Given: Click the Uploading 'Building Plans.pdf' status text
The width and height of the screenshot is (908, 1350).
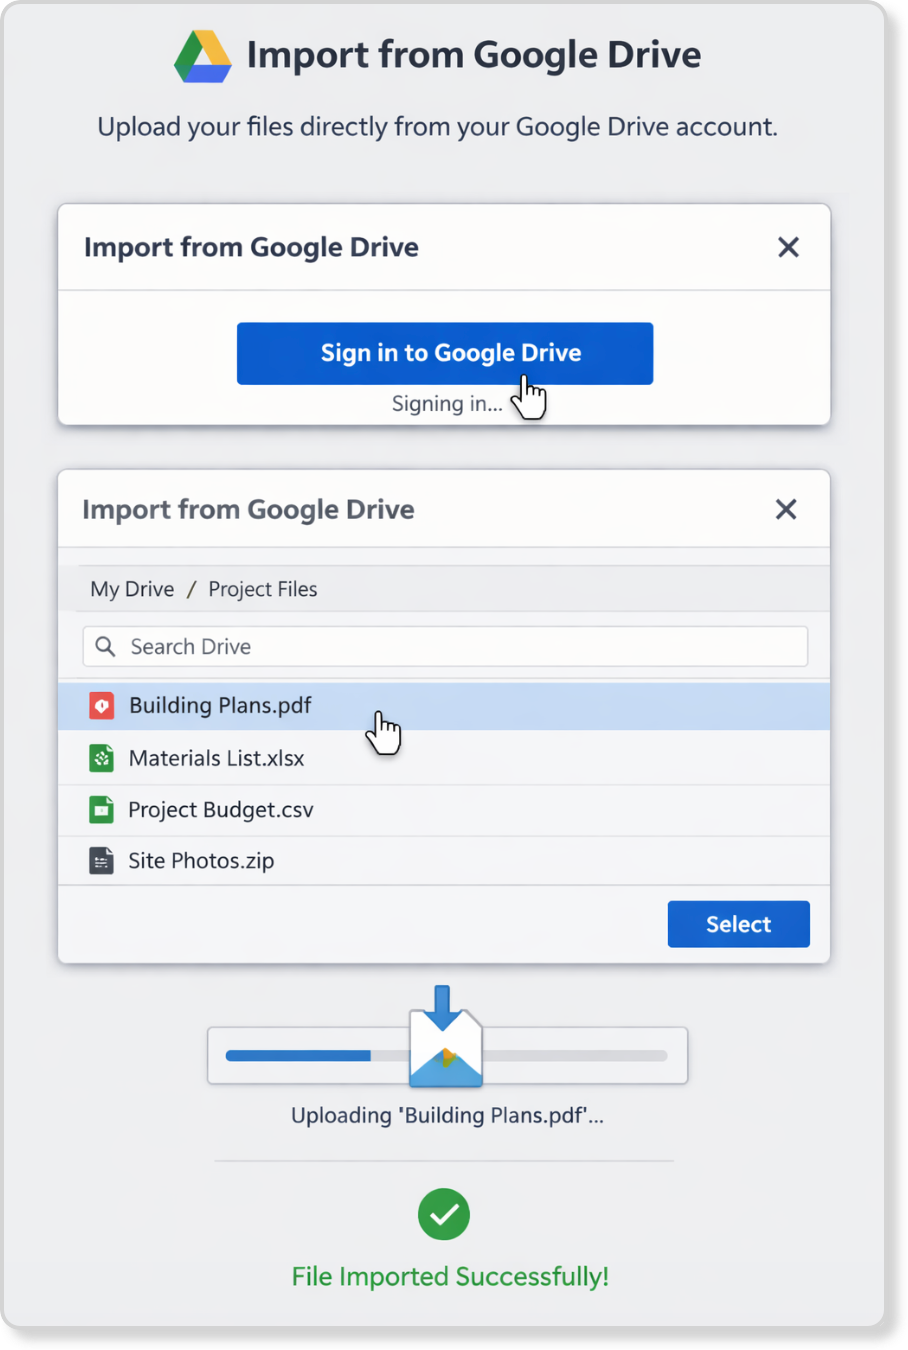Looking at the screenshot, I should tap(447, 1116).
